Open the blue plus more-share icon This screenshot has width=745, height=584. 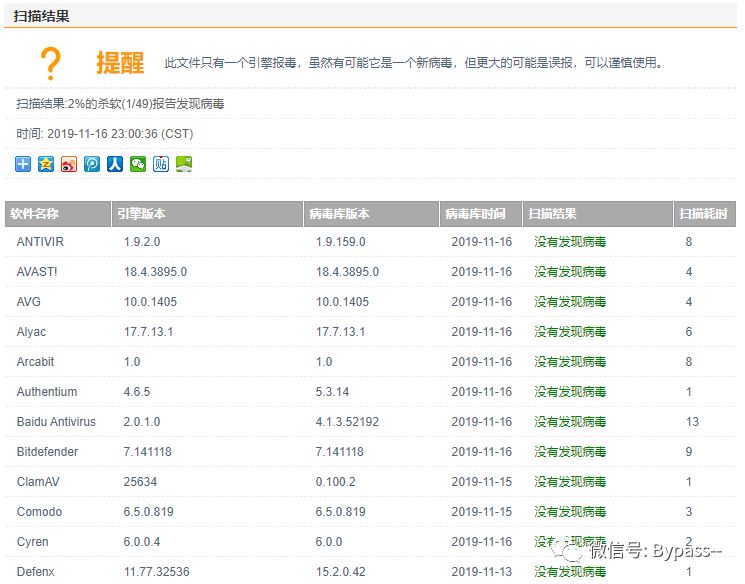[23, 164]
